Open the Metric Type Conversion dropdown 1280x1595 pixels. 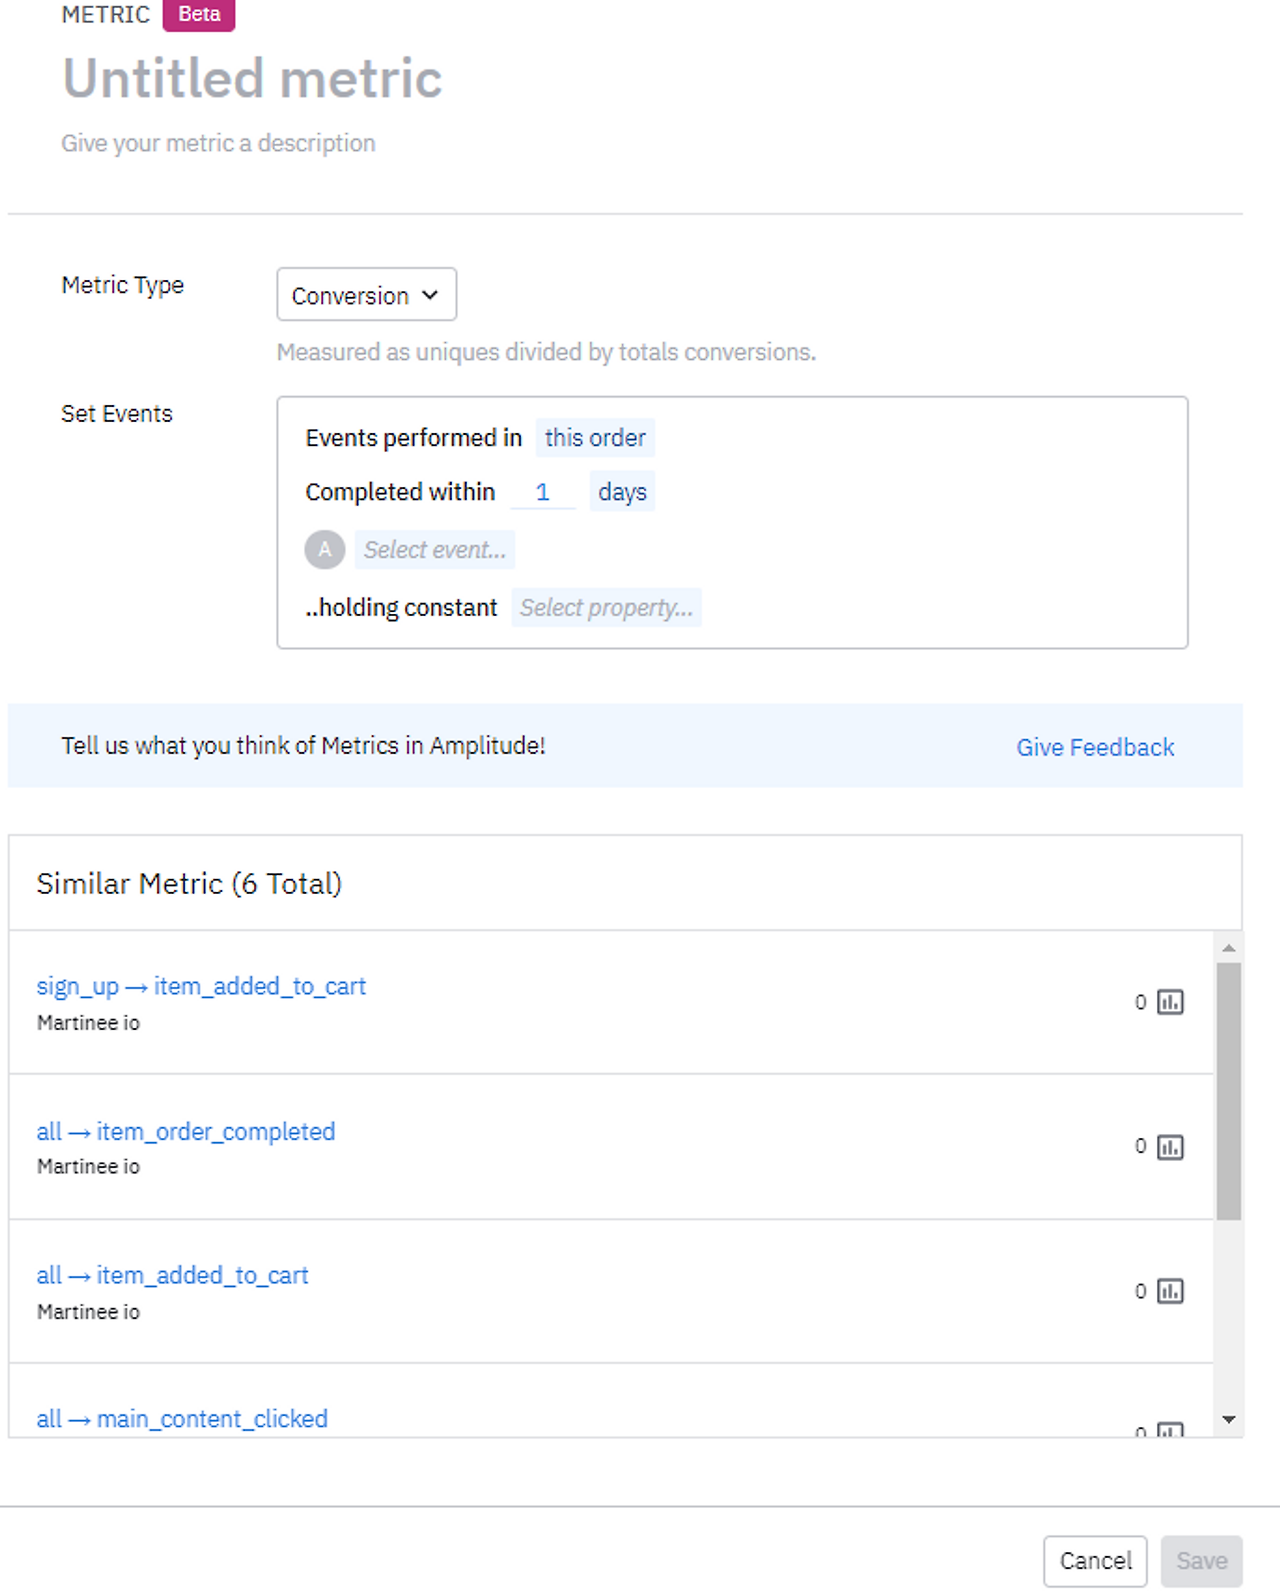click(366, 295)
